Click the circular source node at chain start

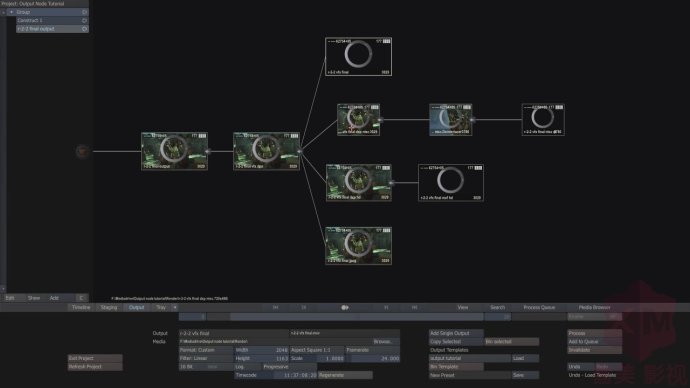(x=82, y=151)
